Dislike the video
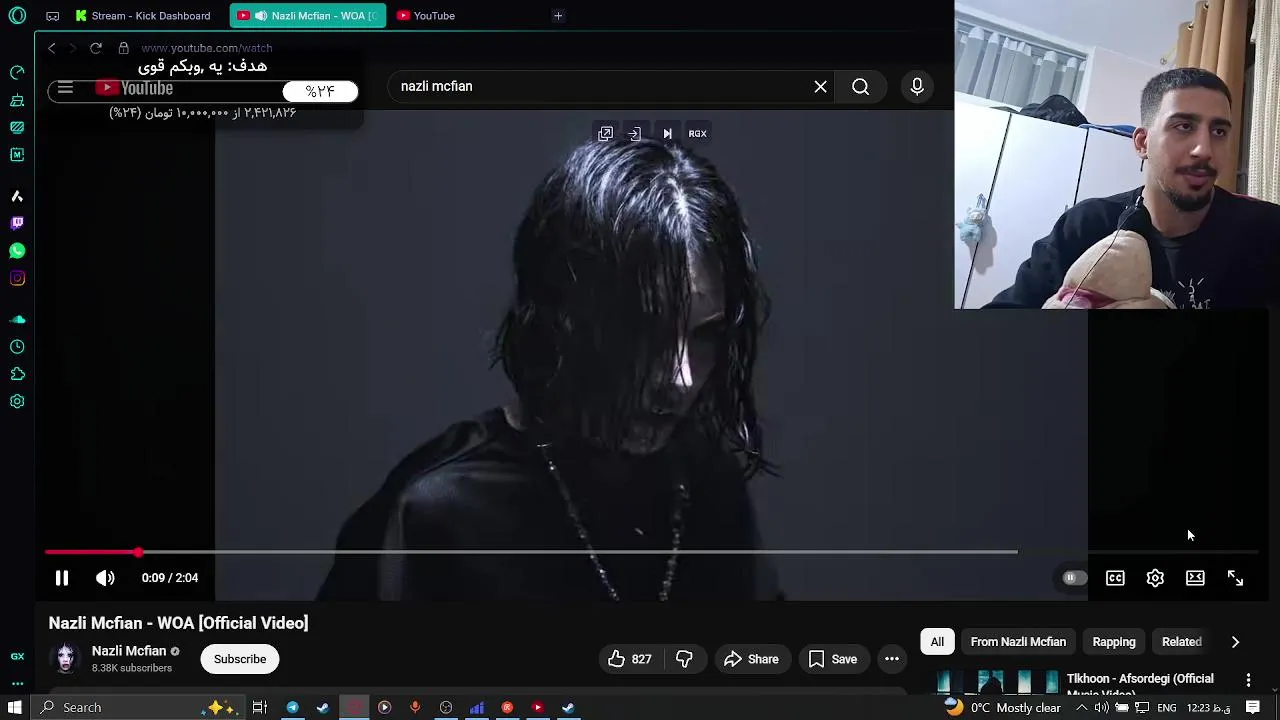This screenshot has width=1280, height=720. (684, 659)
